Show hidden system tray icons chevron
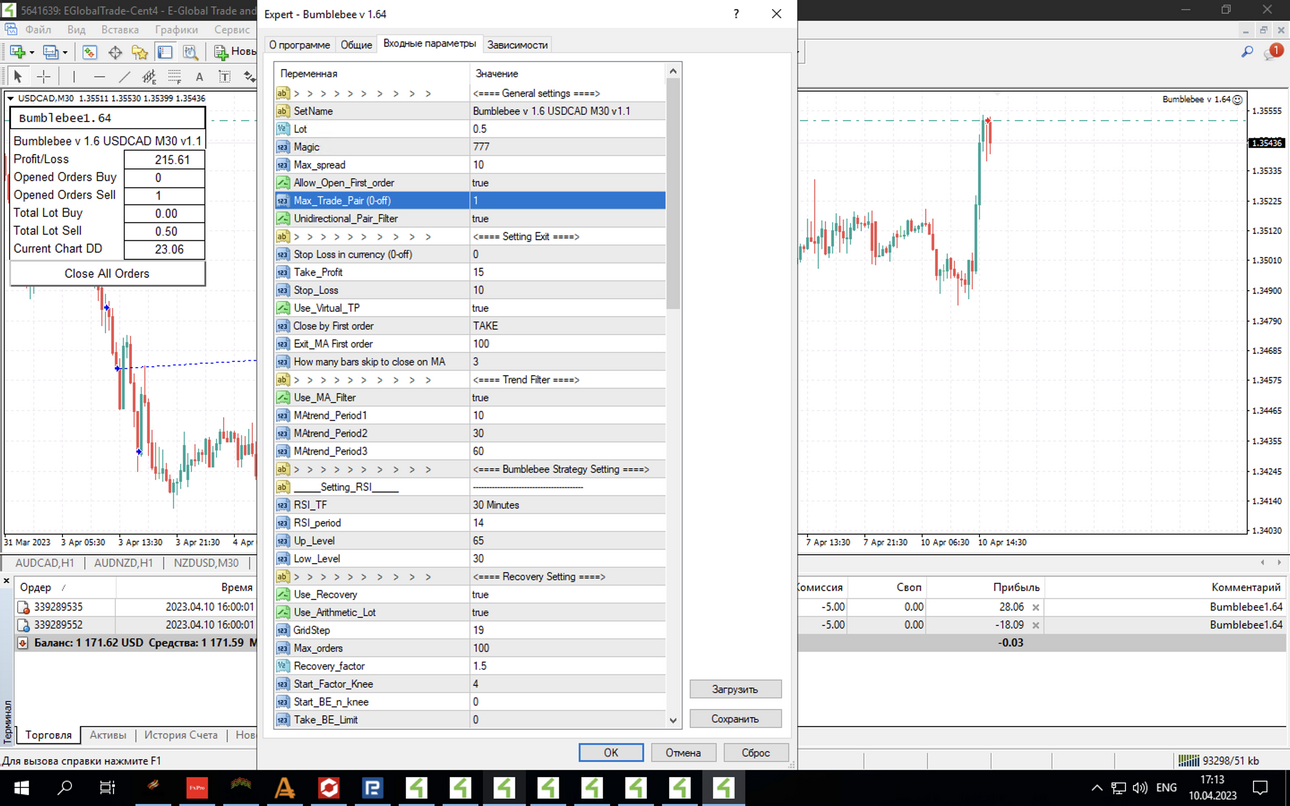 1097,788
